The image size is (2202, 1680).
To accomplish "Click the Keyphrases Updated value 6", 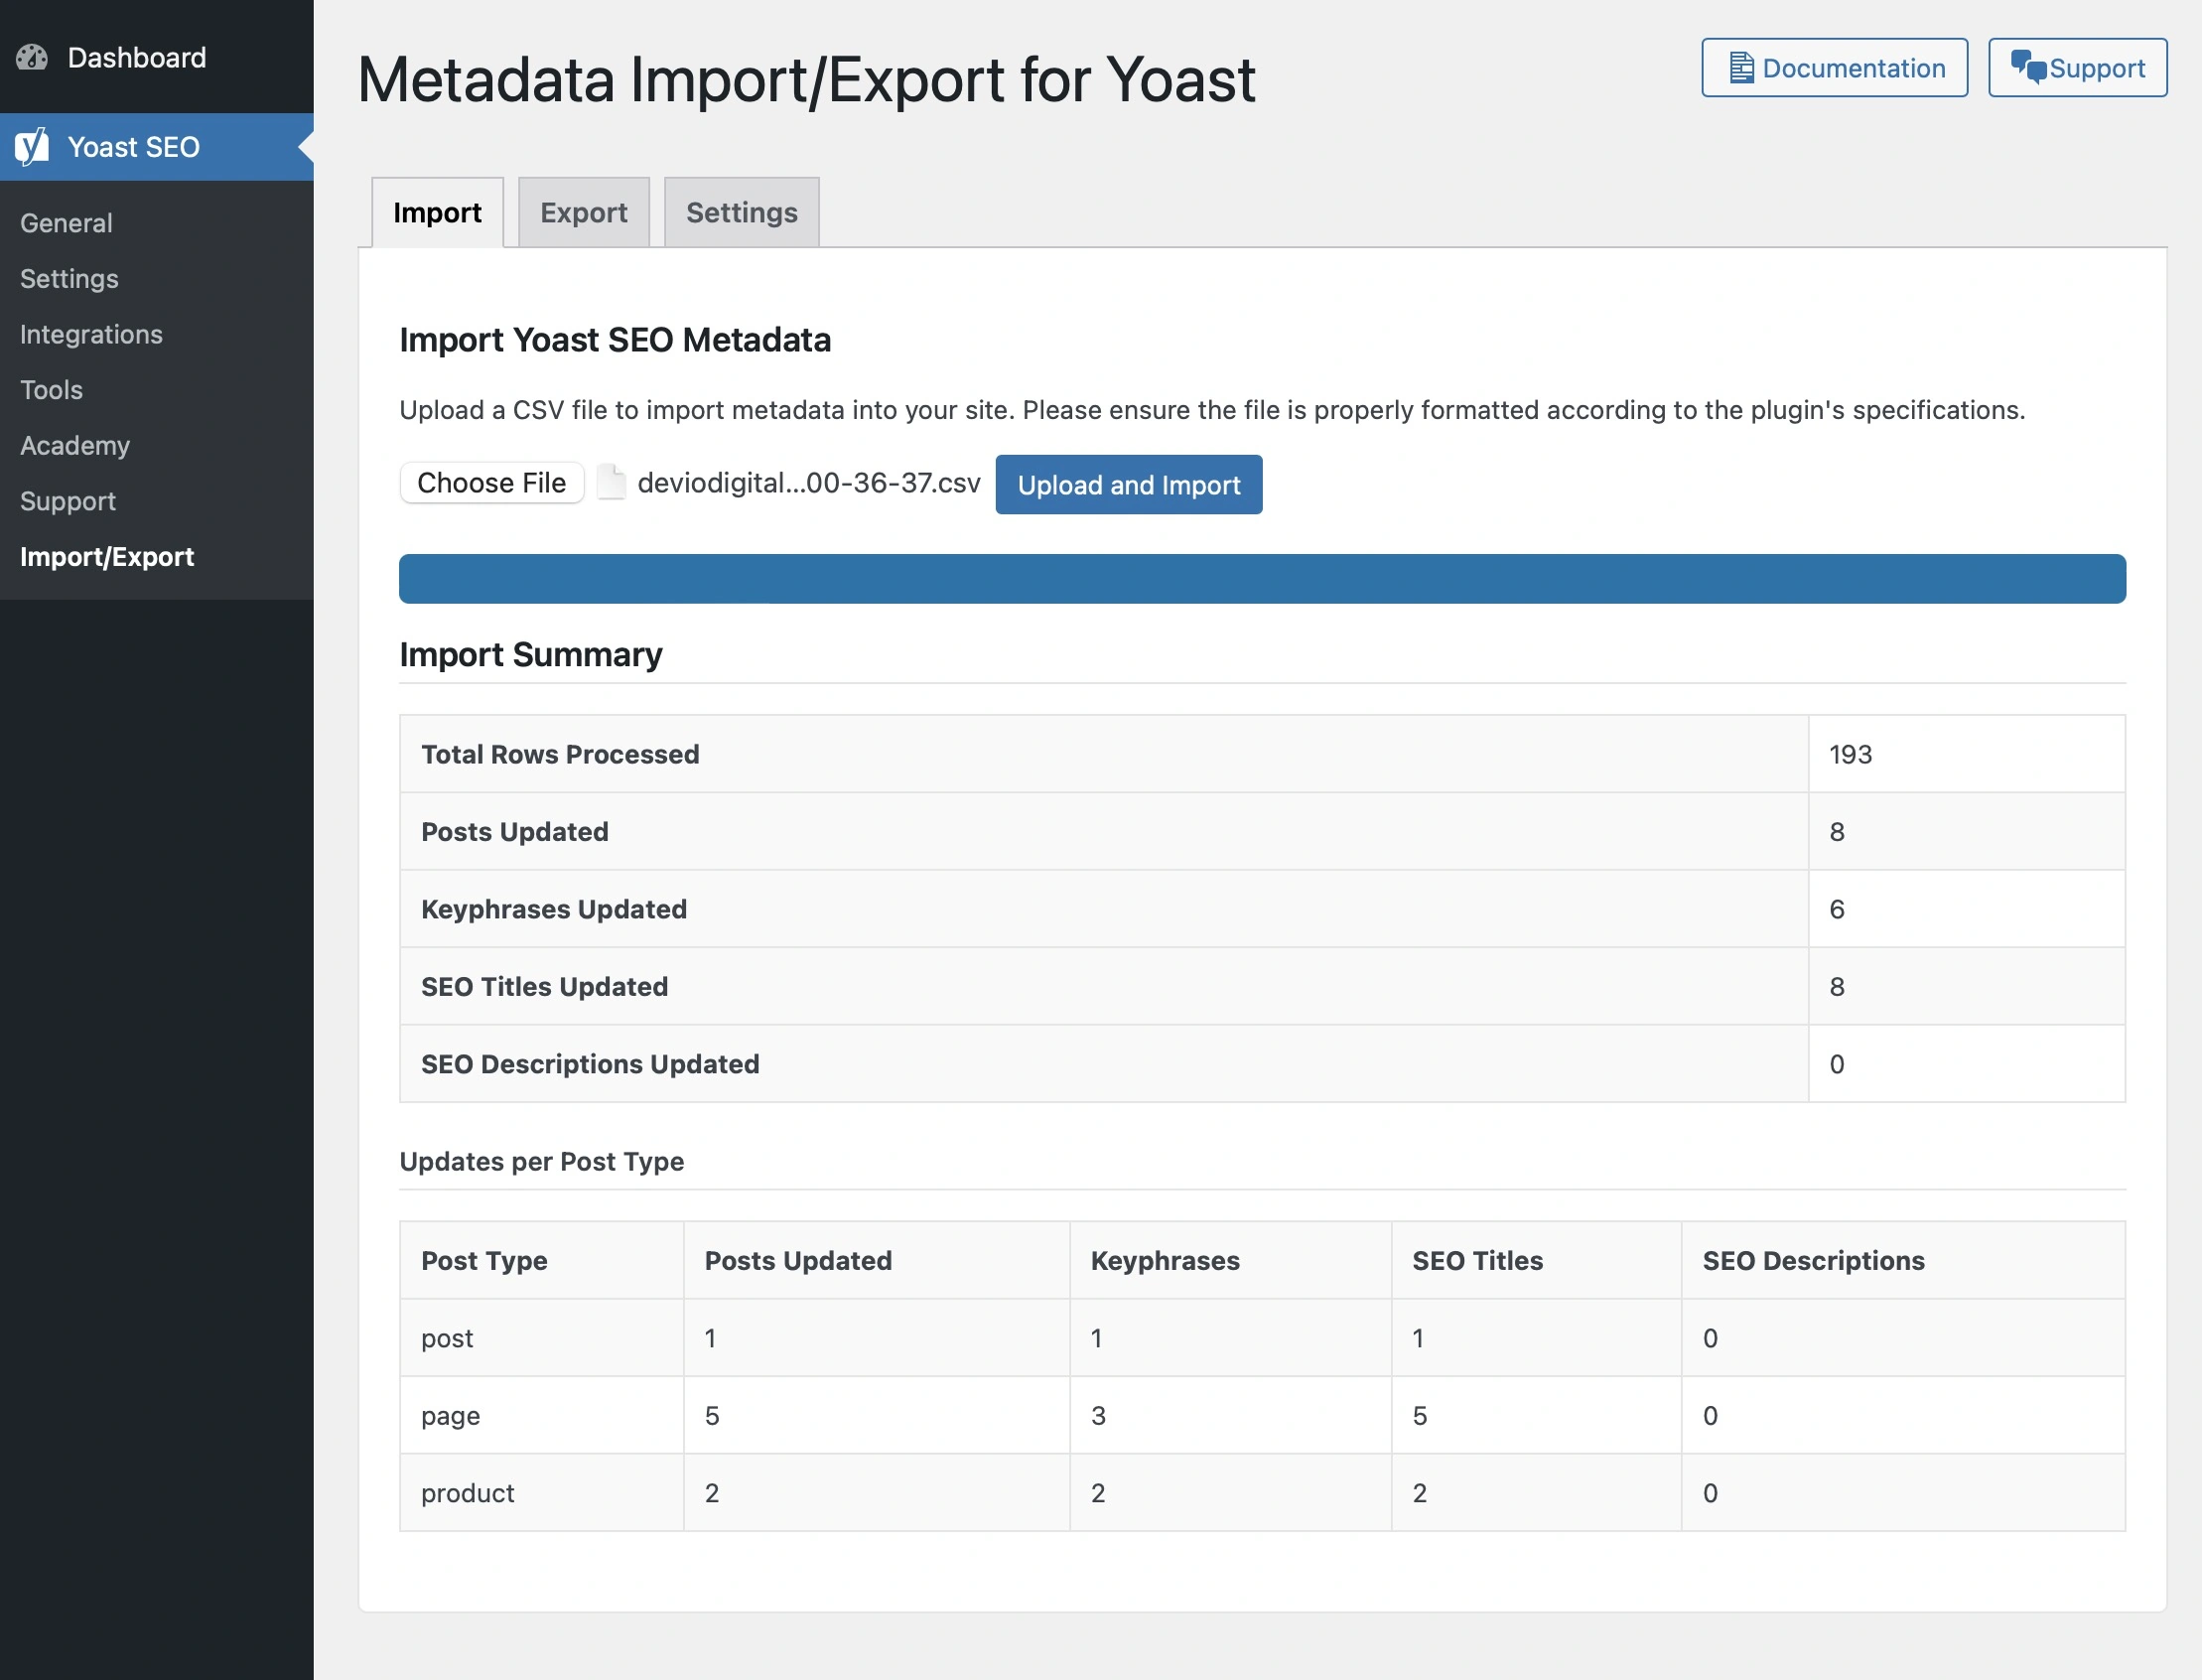I will tap(1836, 909).
